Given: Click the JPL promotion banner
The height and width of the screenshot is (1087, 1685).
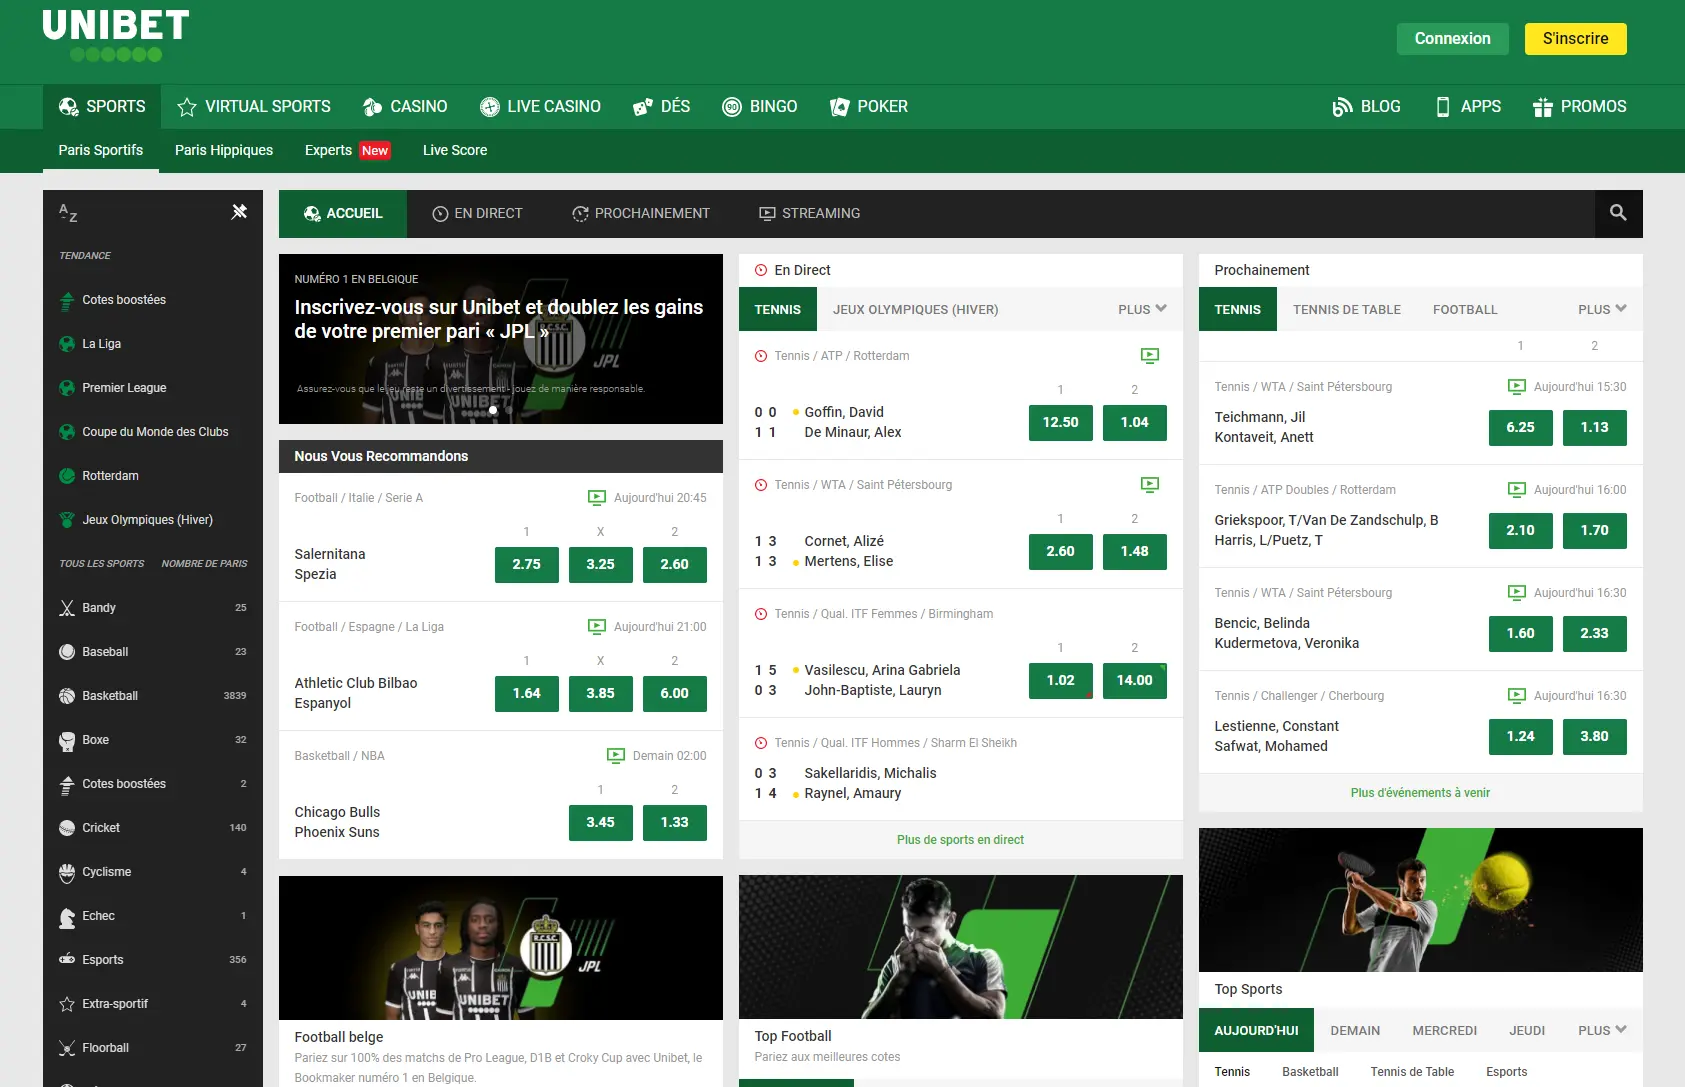Looking at the screenshot, I should pyautogui.click(x=501, y=339).
